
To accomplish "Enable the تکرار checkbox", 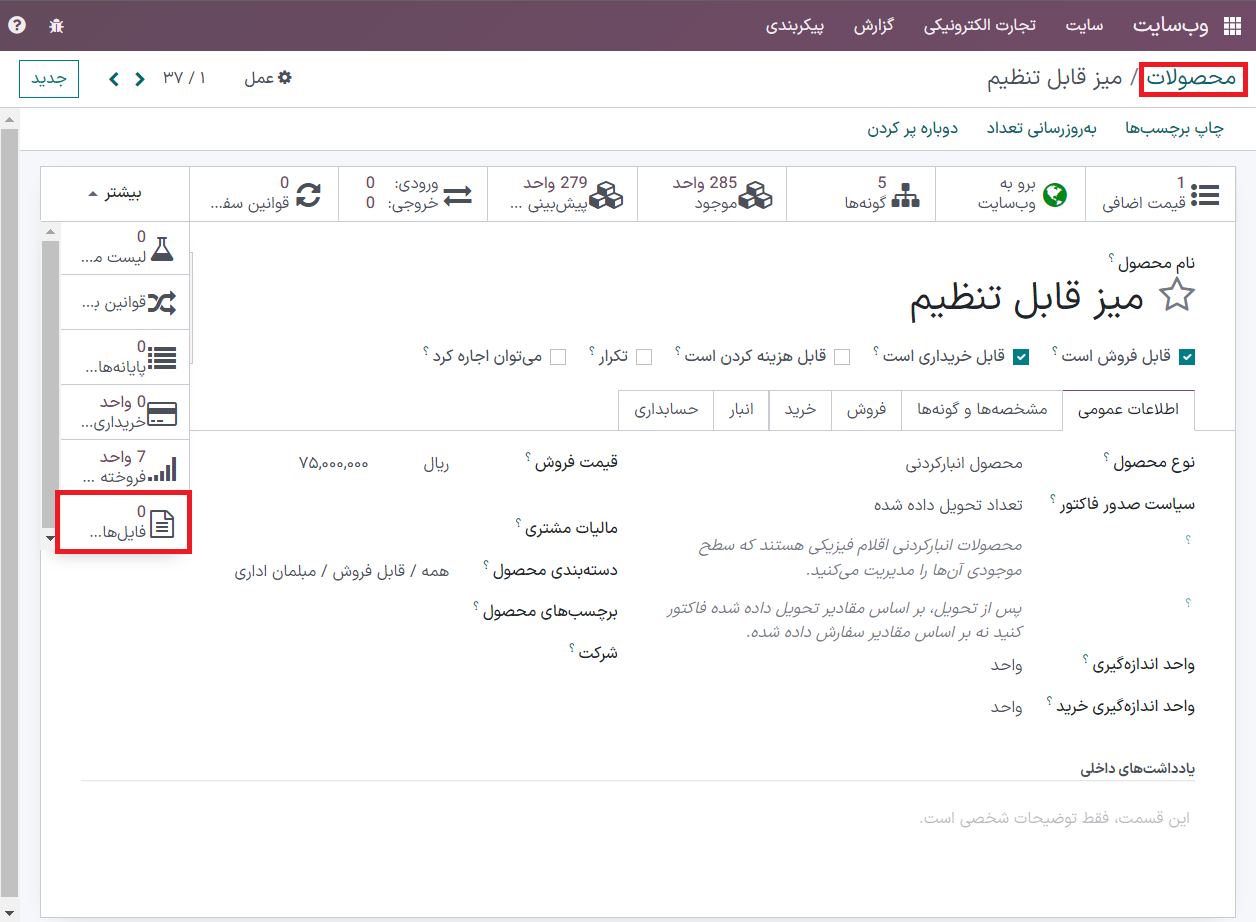I will pos(644,357).
